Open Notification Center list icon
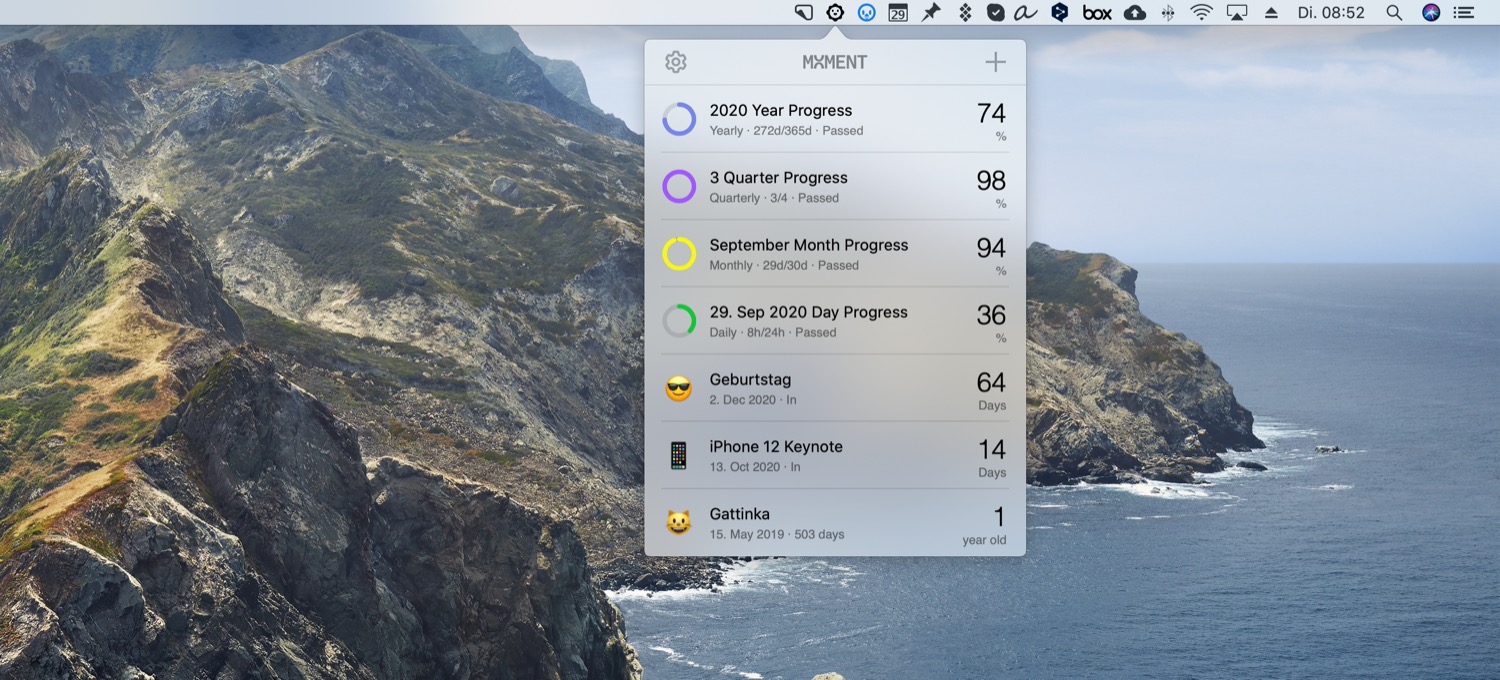Image resolution: width=1500 pixels, height=680 pixels. (1464, 13)
